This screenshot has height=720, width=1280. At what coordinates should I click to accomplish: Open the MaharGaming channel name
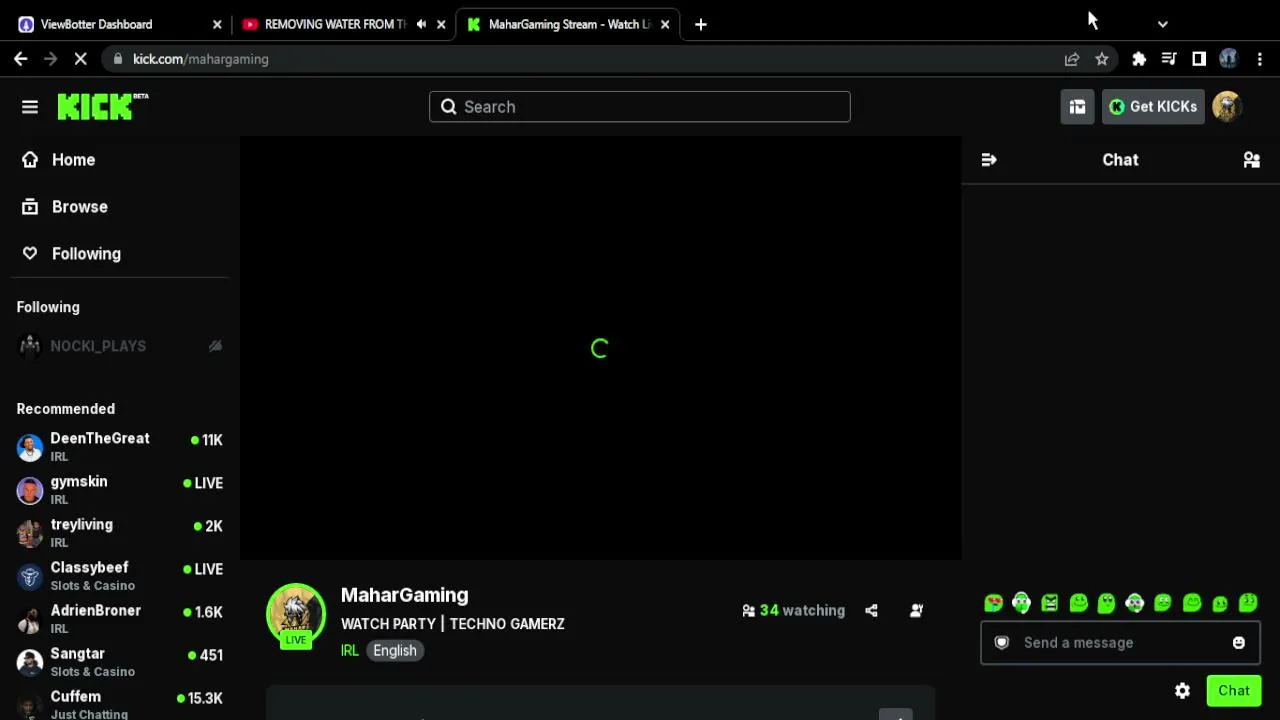[x=404, y=595]
